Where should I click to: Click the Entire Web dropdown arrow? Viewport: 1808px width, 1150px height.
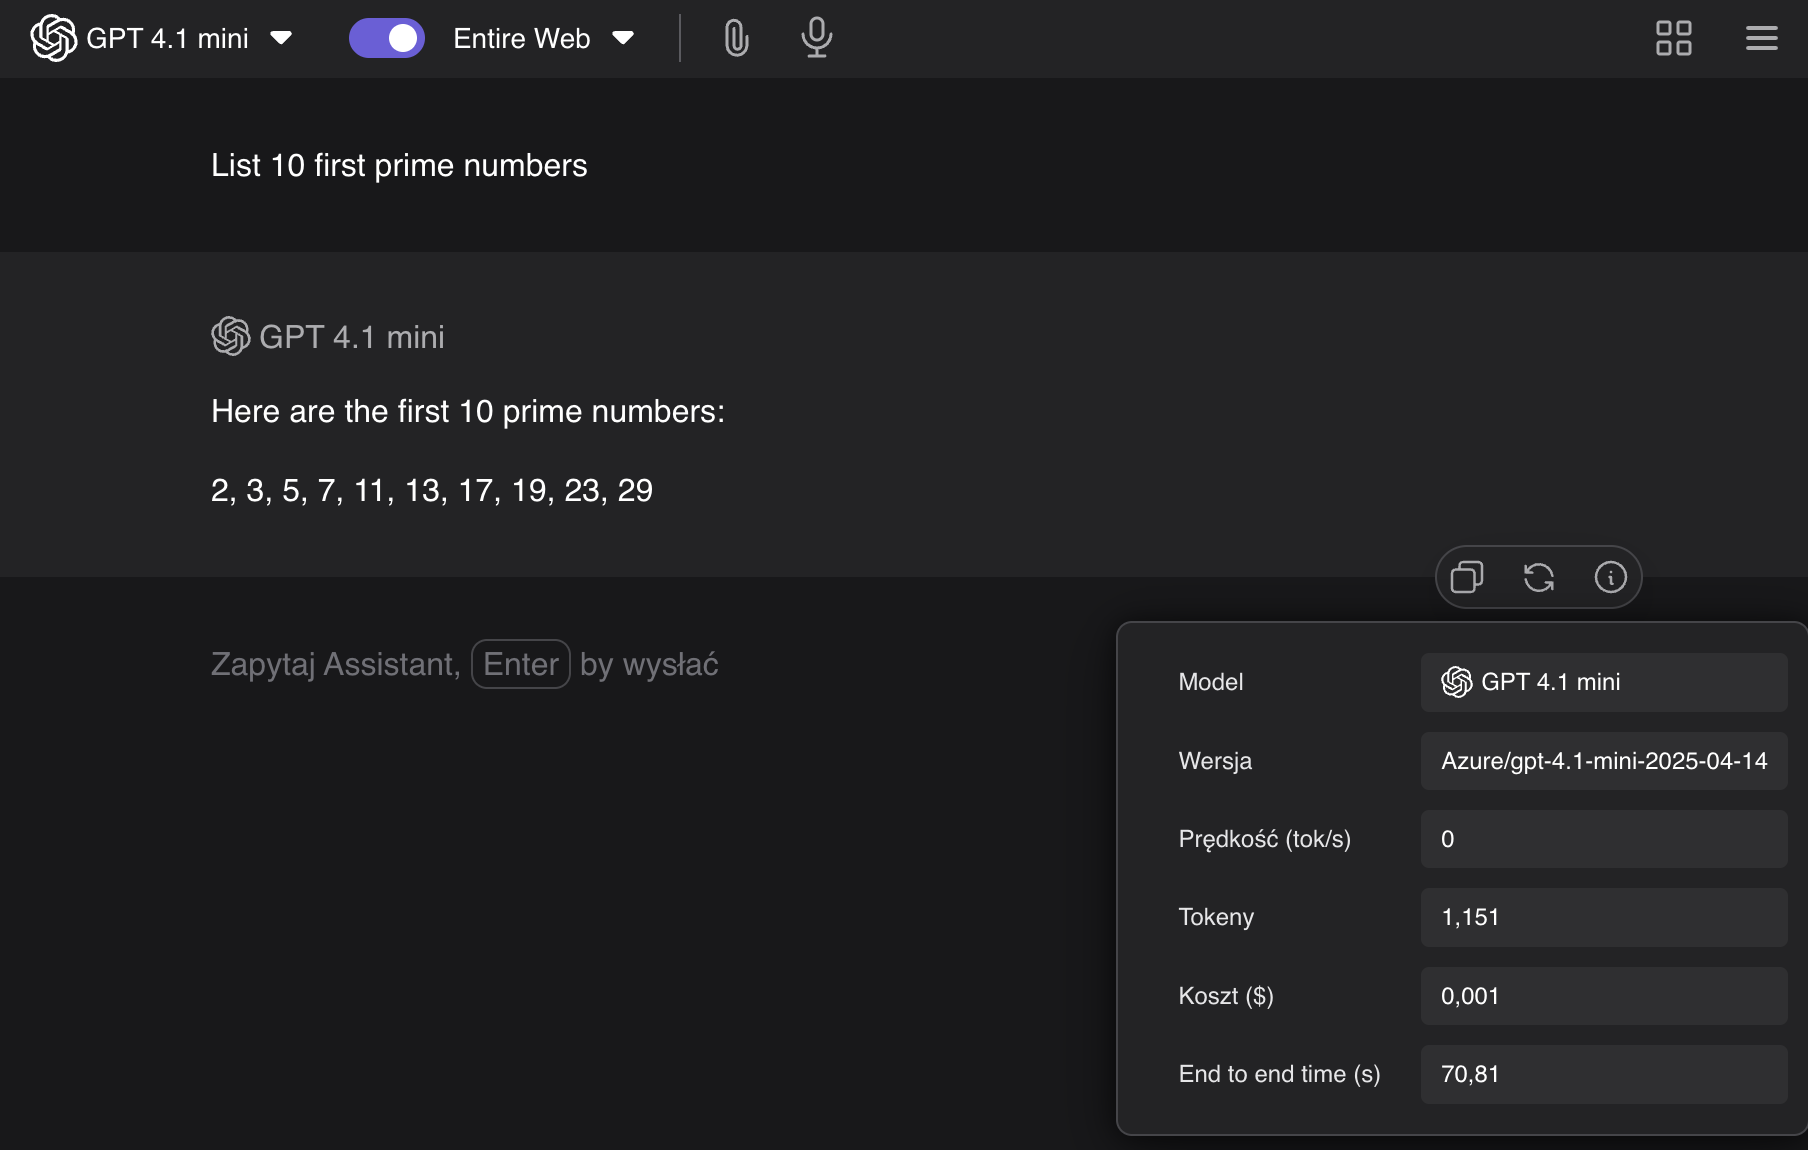coord(623,39)
